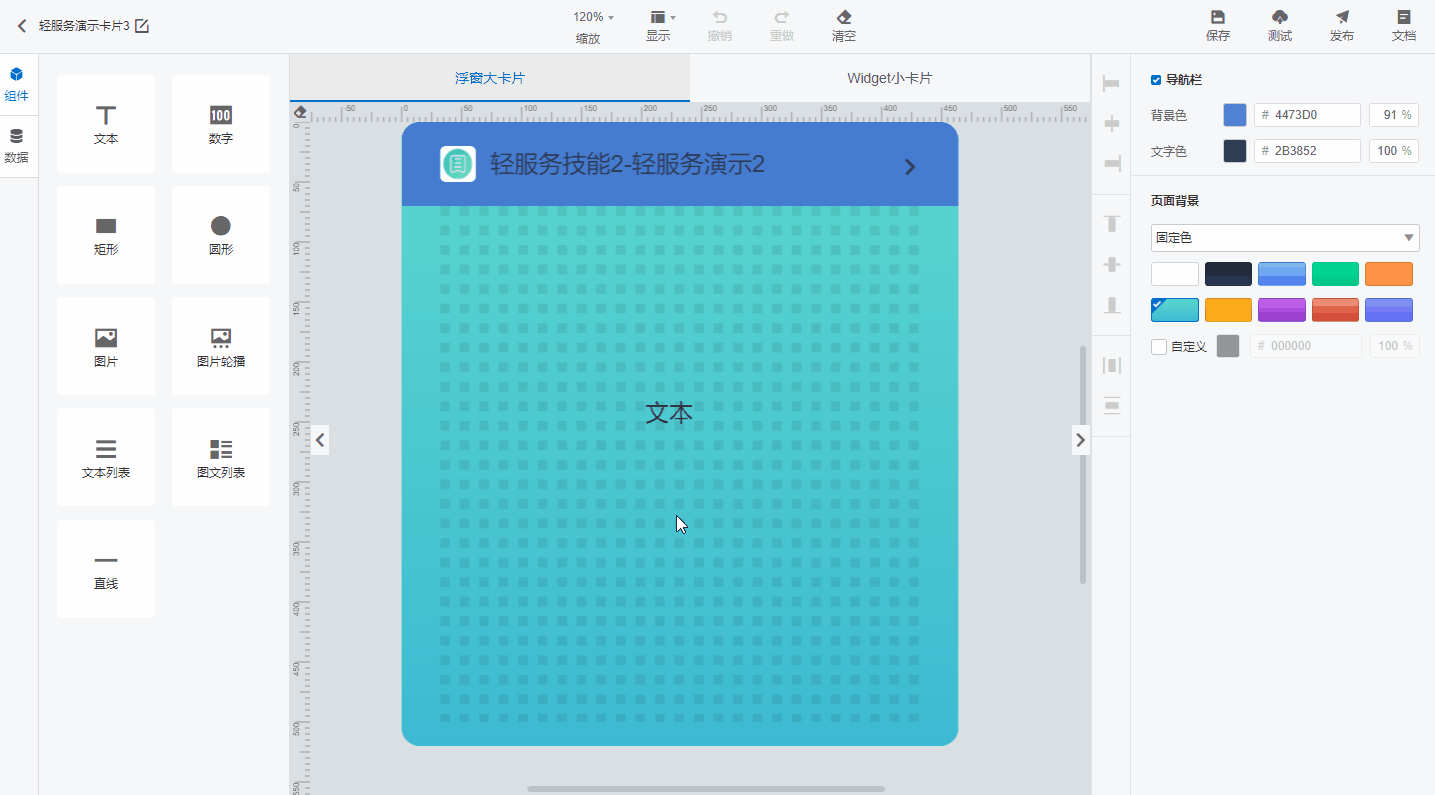Open the 文档 documentation icon
The width and height of the screenshot is (1435, 795).
[x=1404, y=17]
